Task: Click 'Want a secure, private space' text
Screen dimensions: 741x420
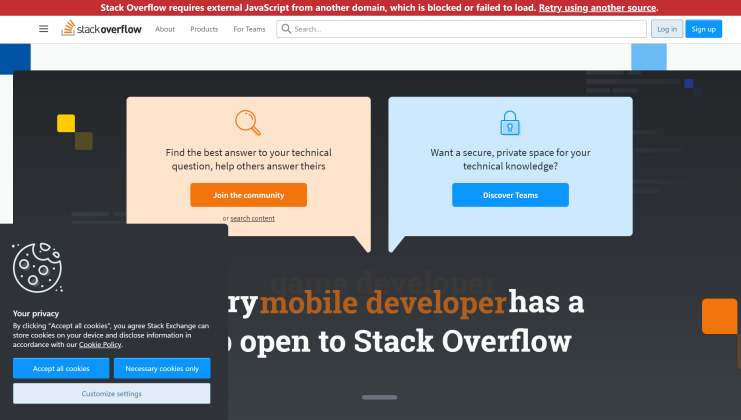Action: click(x=510, y=159)
